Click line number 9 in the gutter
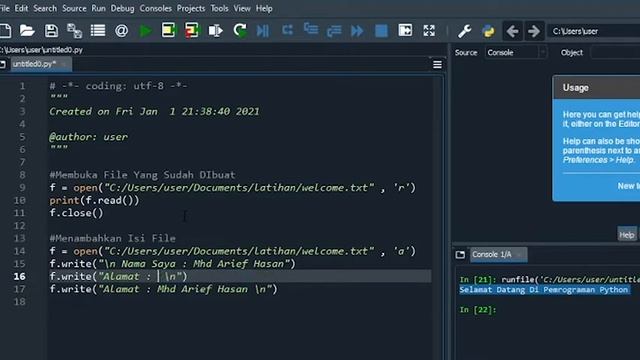 [x=22, y=187]
